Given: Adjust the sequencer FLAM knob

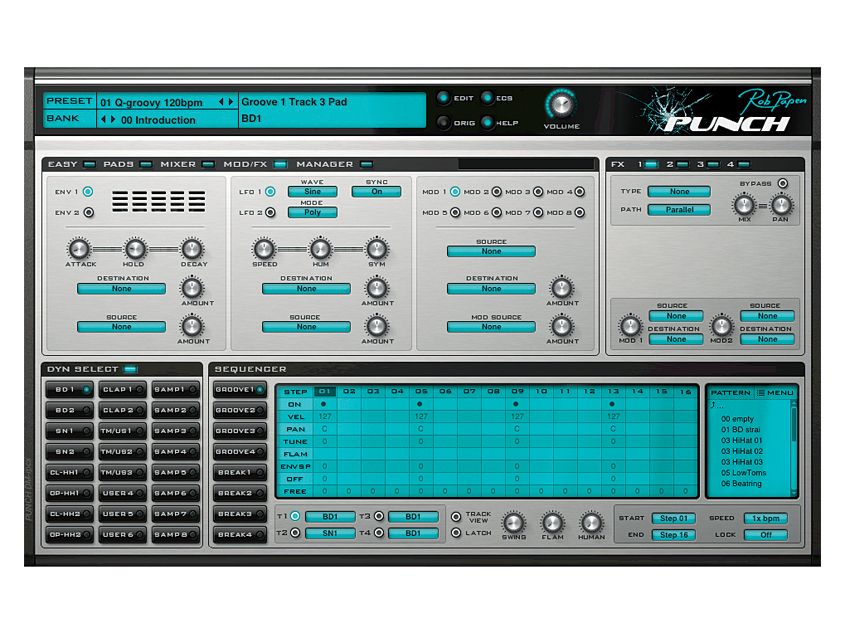Looking at the screenshot, I should 552,523.
